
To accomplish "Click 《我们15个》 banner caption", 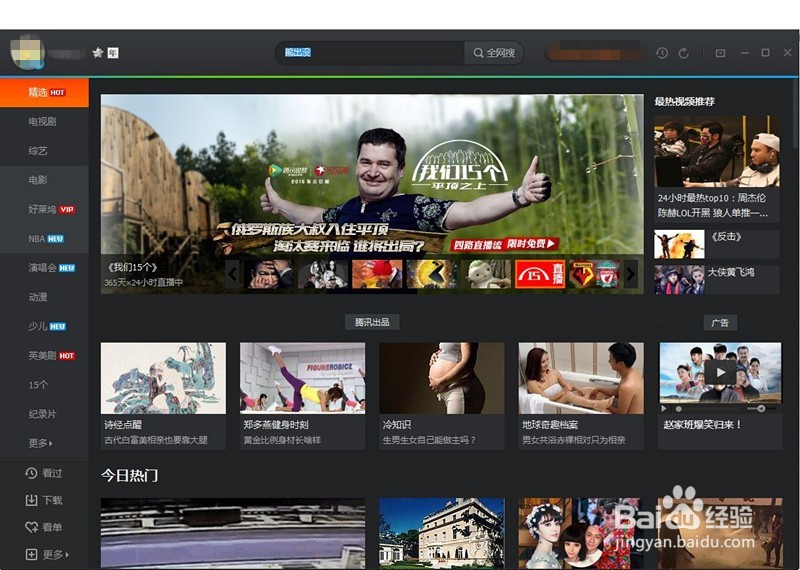I will point(132,267).
